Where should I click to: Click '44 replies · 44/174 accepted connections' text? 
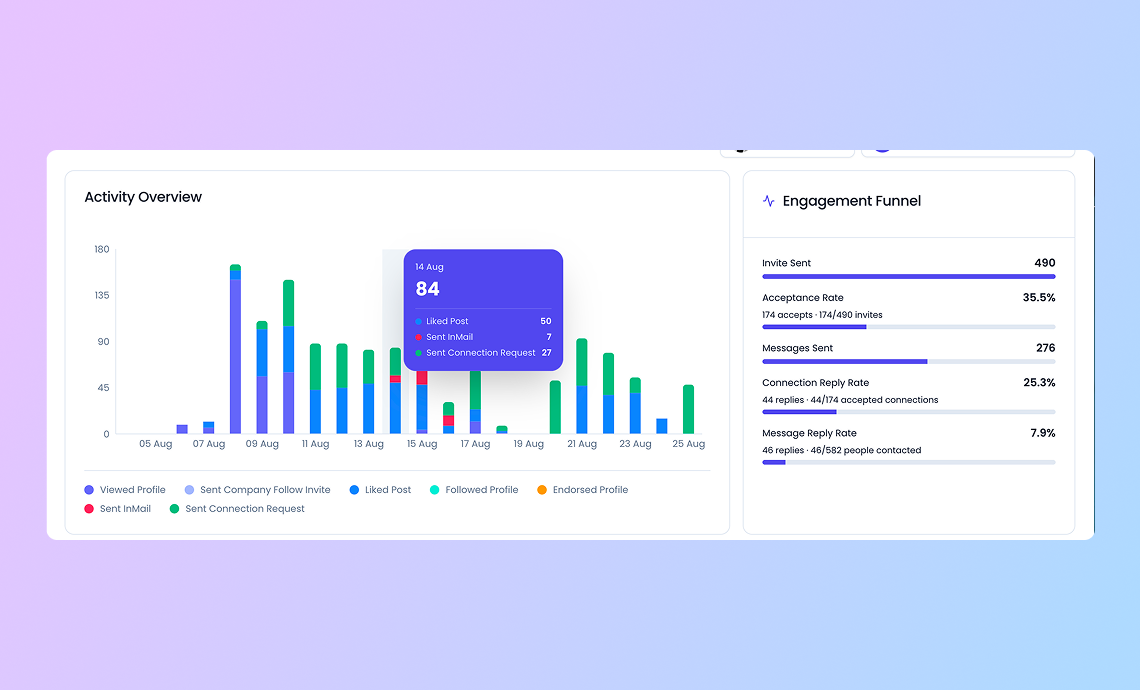pos(850,400)
